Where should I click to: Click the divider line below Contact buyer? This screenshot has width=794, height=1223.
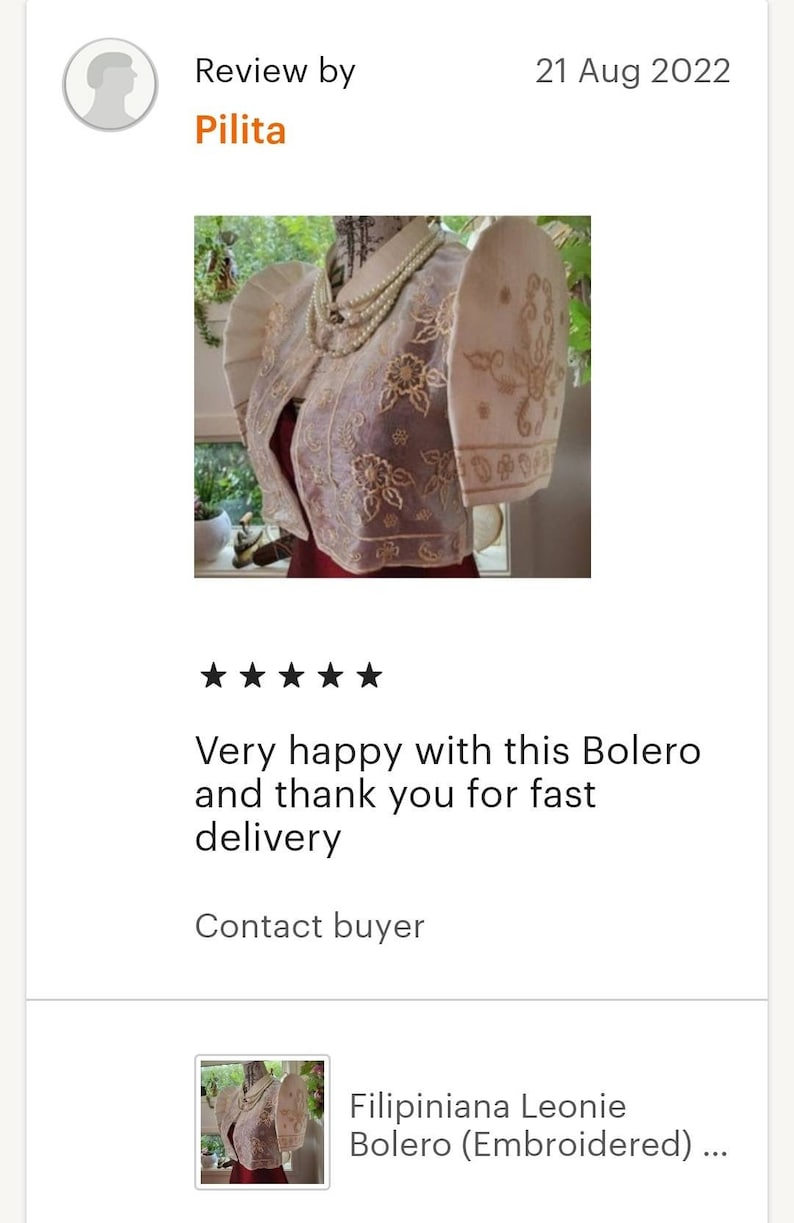click(x=397, y=999)
